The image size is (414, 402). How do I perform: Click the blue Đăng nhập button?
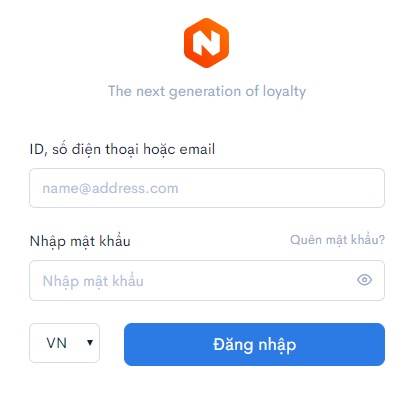tap(254, 344)
